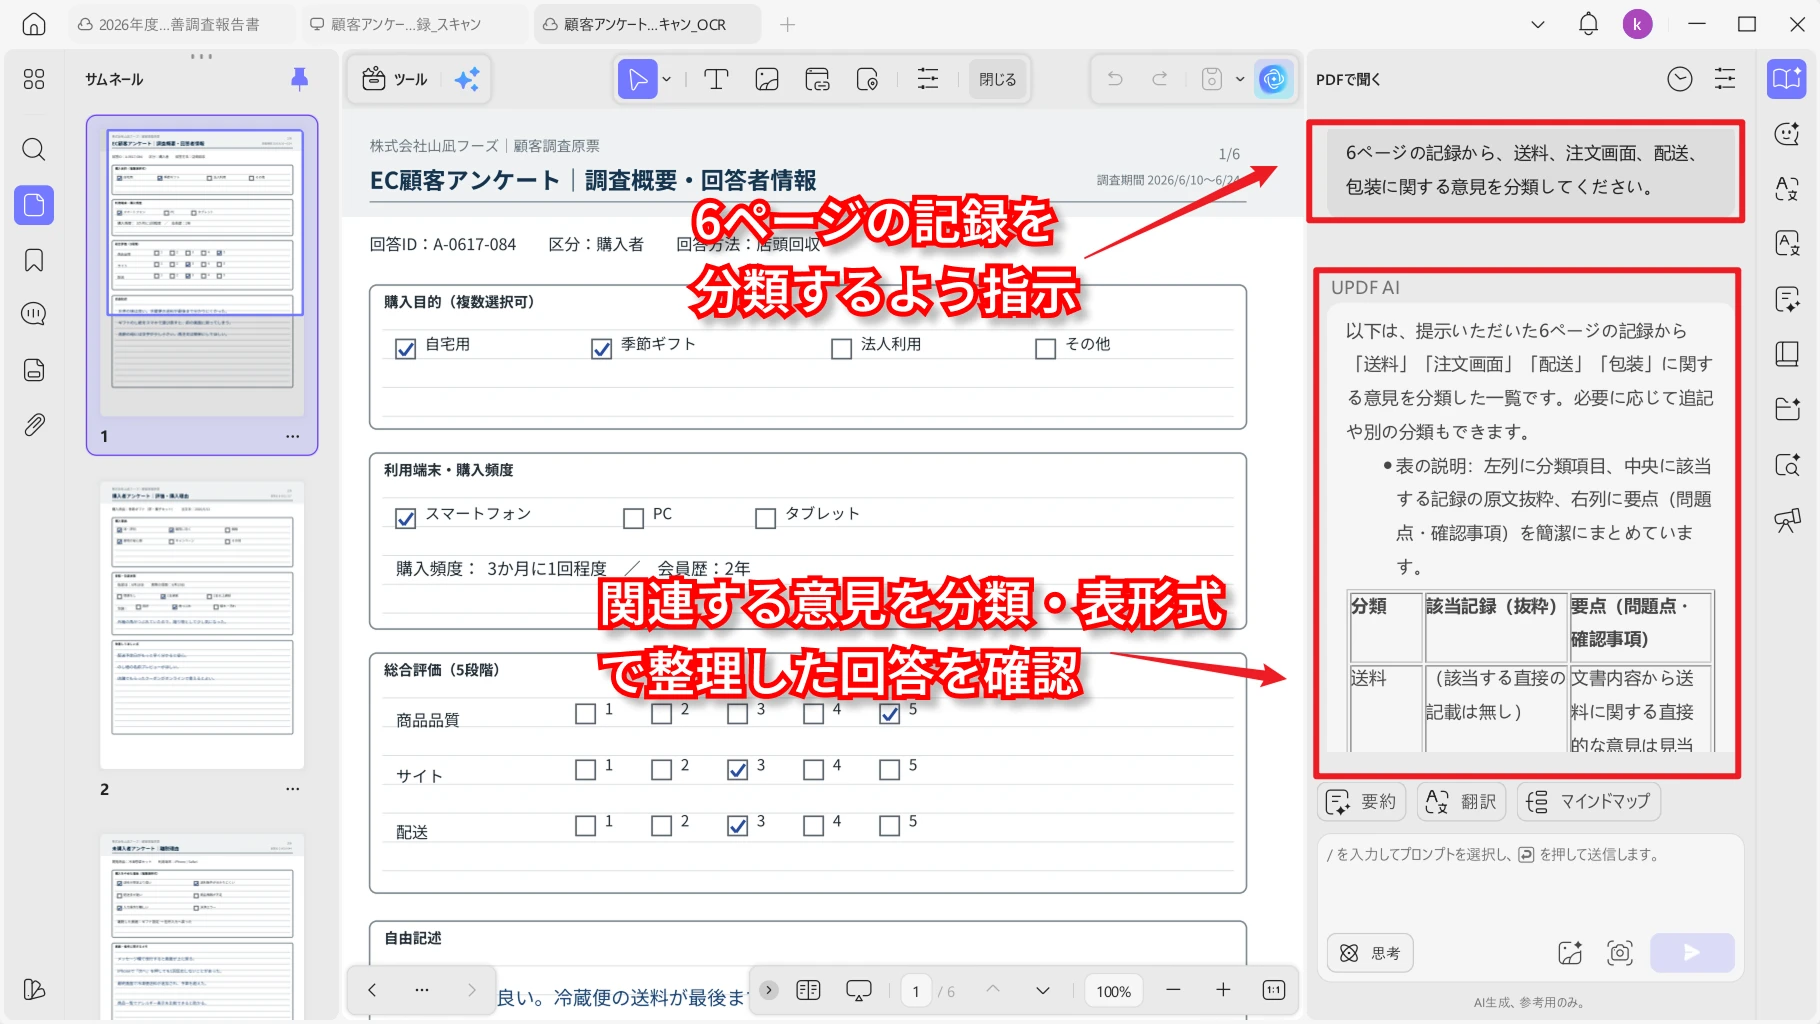Image resolution: width=1820 pixels, height=1024 pixels.
Task: Click the 翻訳 button
Action: tap(1462, 801)
